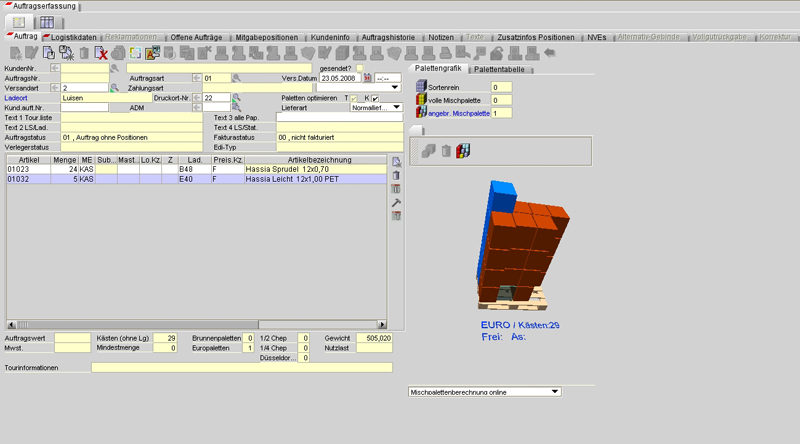The height and width of the screenshot is (444, 800).
Task: Select article row 01032 Hassia Leicht
Action: click(196, 179)
